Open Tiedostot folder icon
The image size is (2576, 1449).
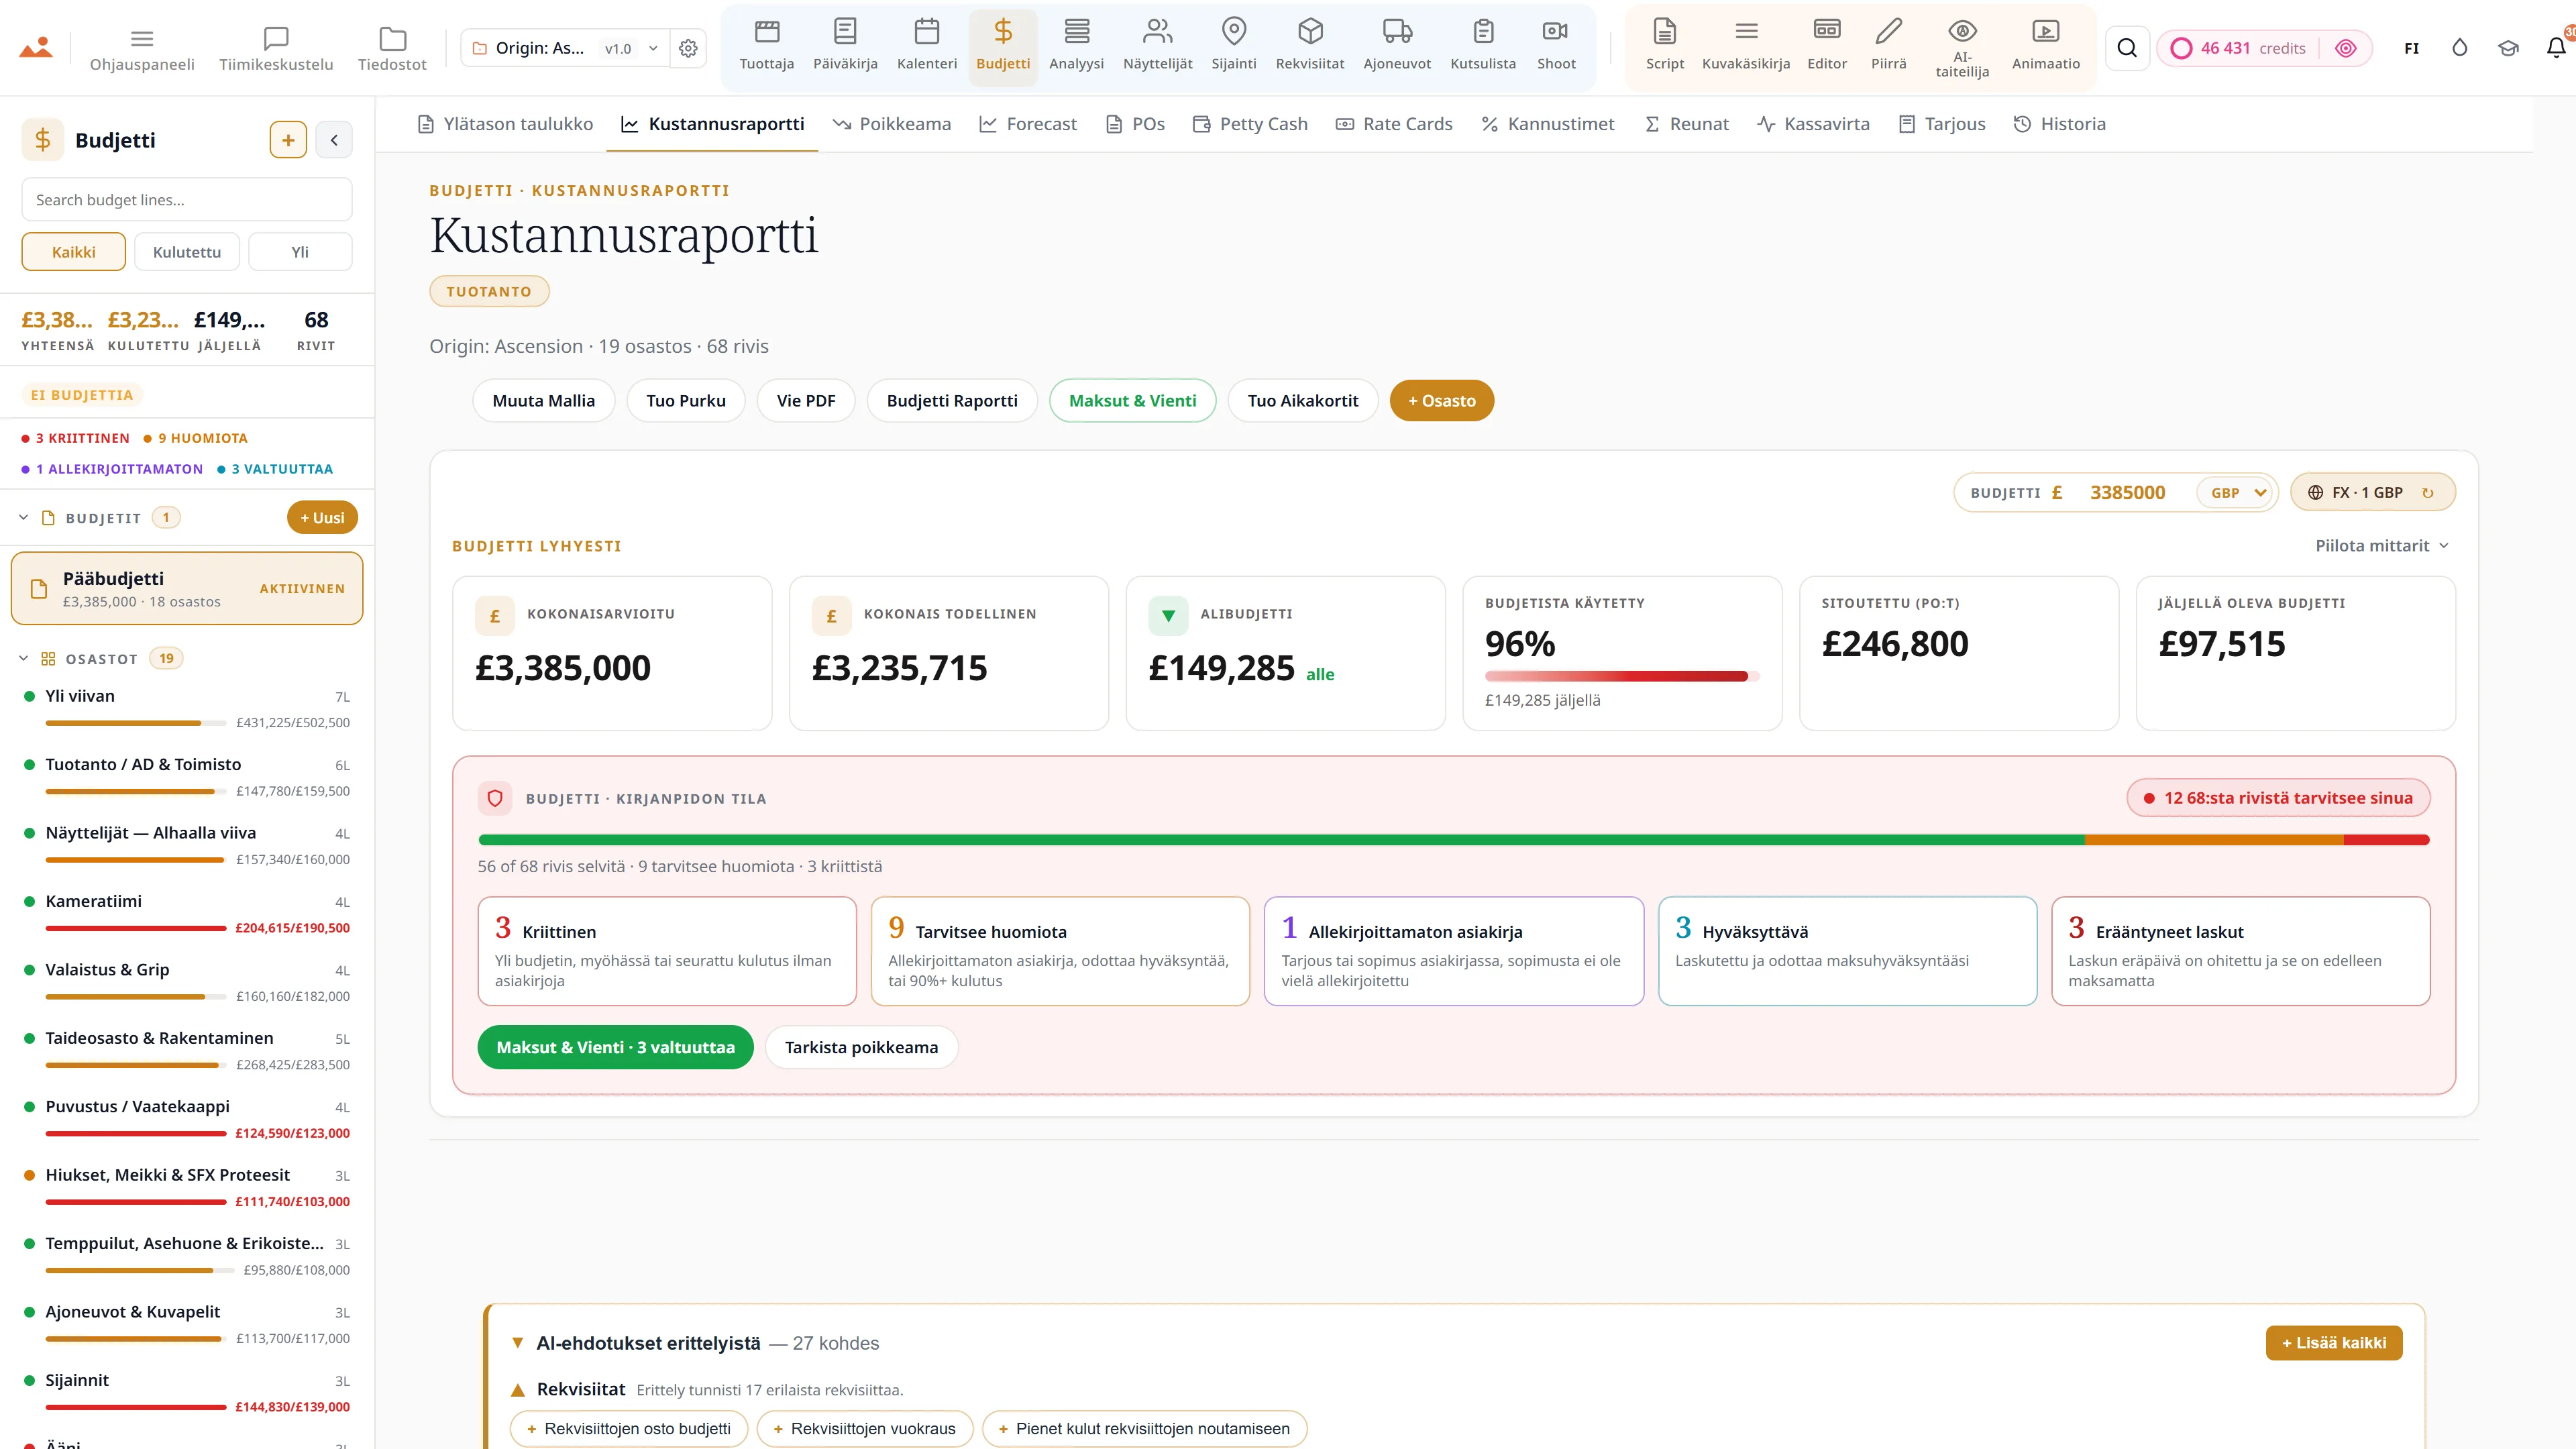[x=392, y=39]
